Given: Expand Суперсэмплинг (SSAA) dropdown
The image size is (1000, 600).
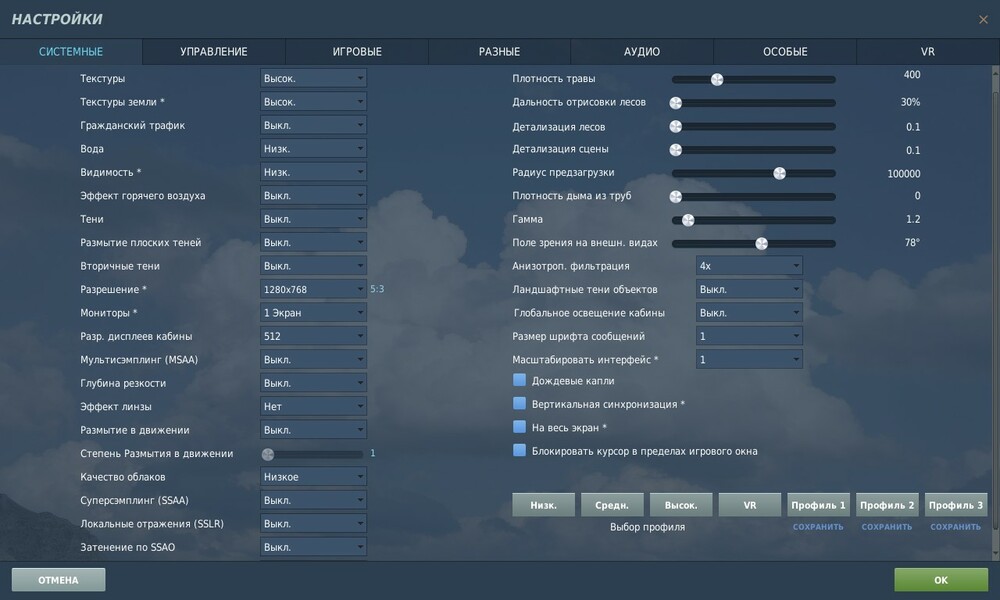Looking at the screenshot, I should pos(313,501).
